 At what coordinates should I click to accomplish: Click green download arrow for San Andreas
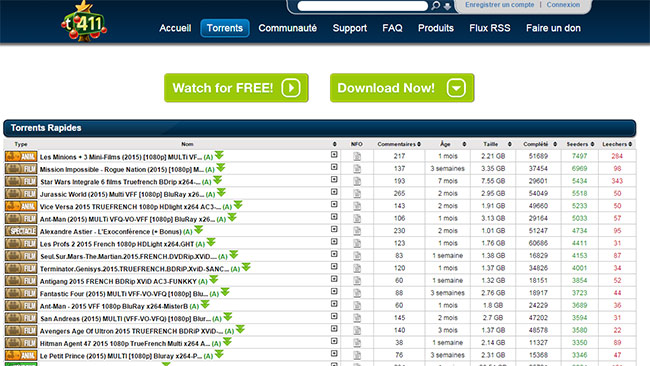(x=228, y=317)
